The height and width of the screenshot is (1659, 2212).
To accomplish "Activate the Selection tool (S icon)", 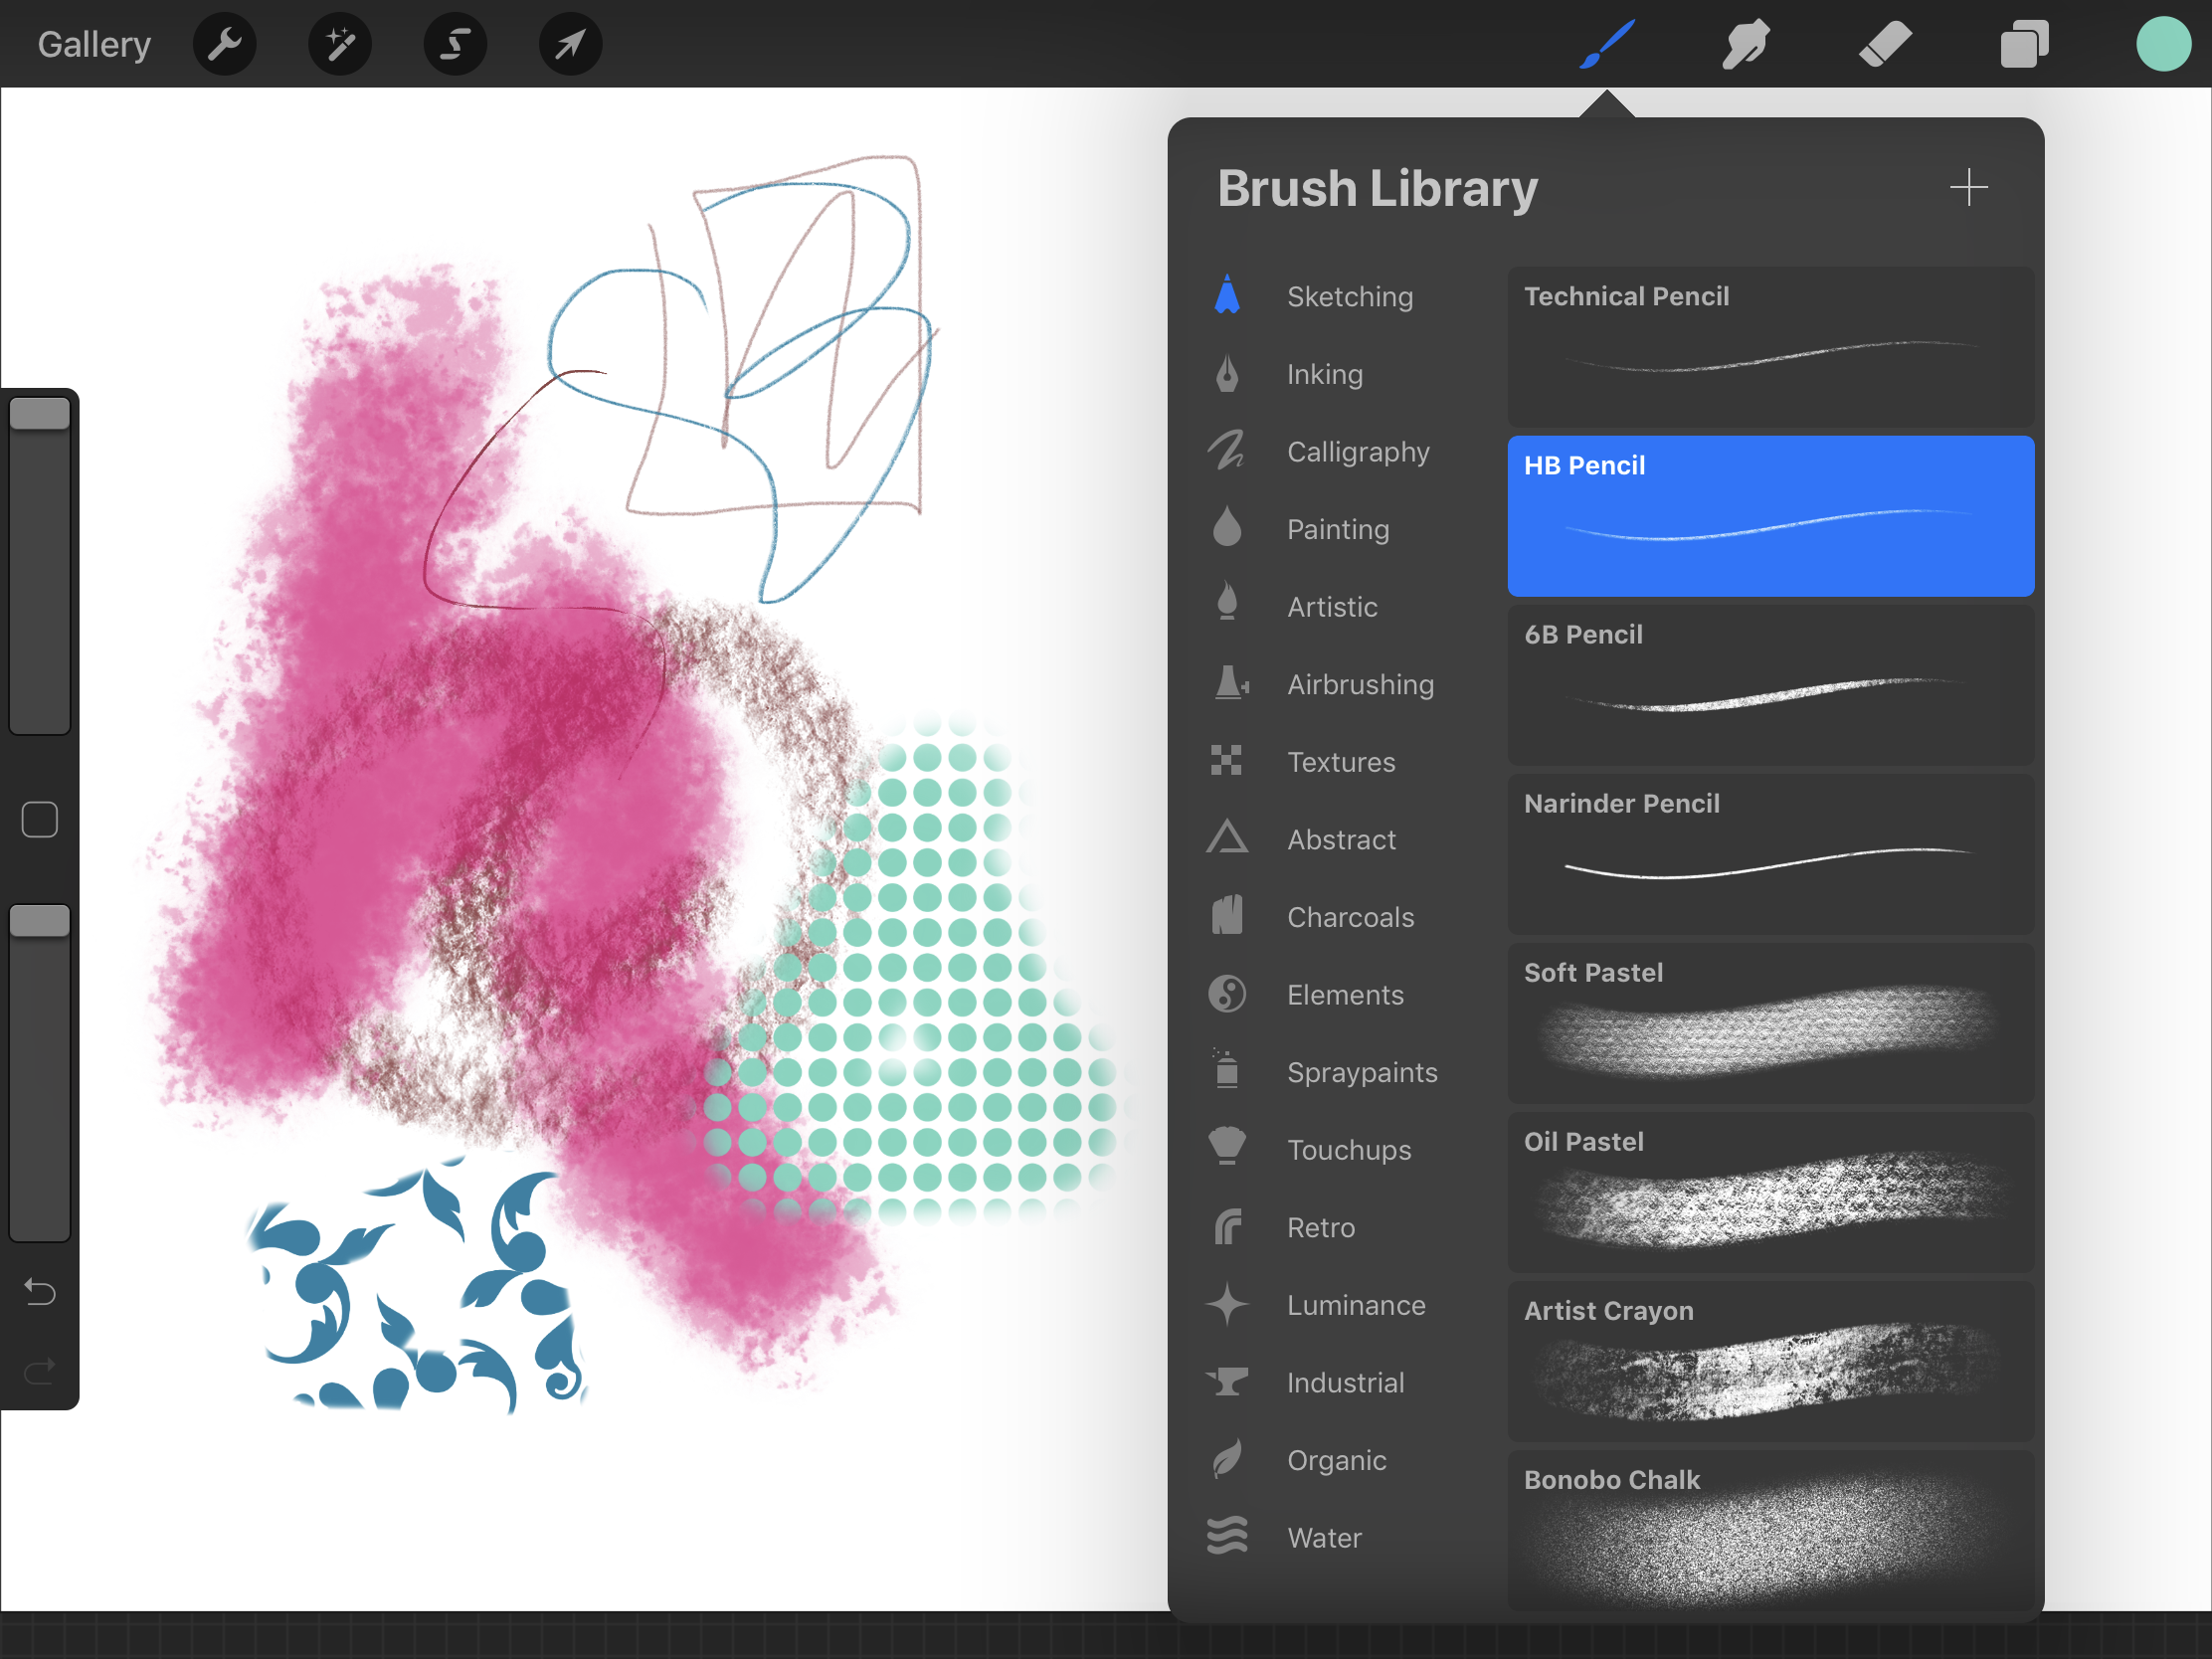I will [x=455, y=44].
